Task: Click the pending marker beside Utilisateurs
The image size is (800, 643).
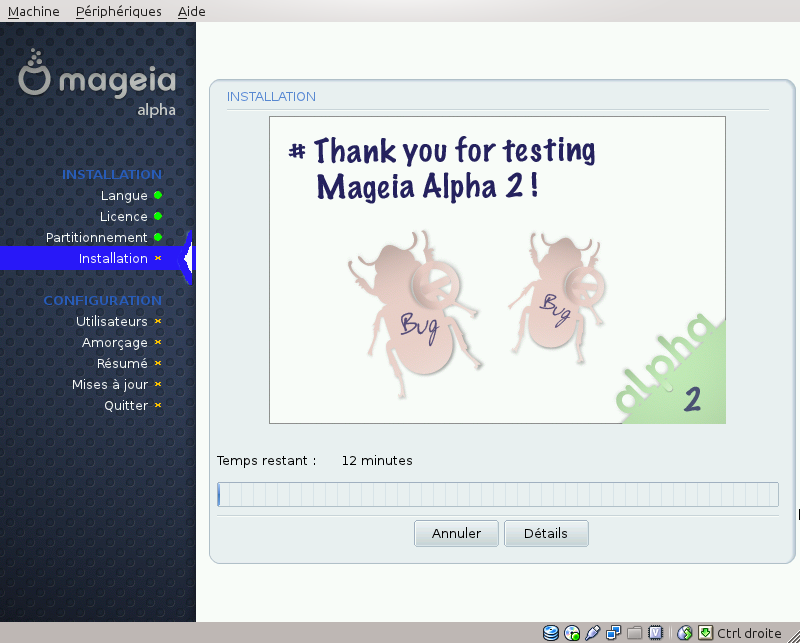Action: coord(158,321)
